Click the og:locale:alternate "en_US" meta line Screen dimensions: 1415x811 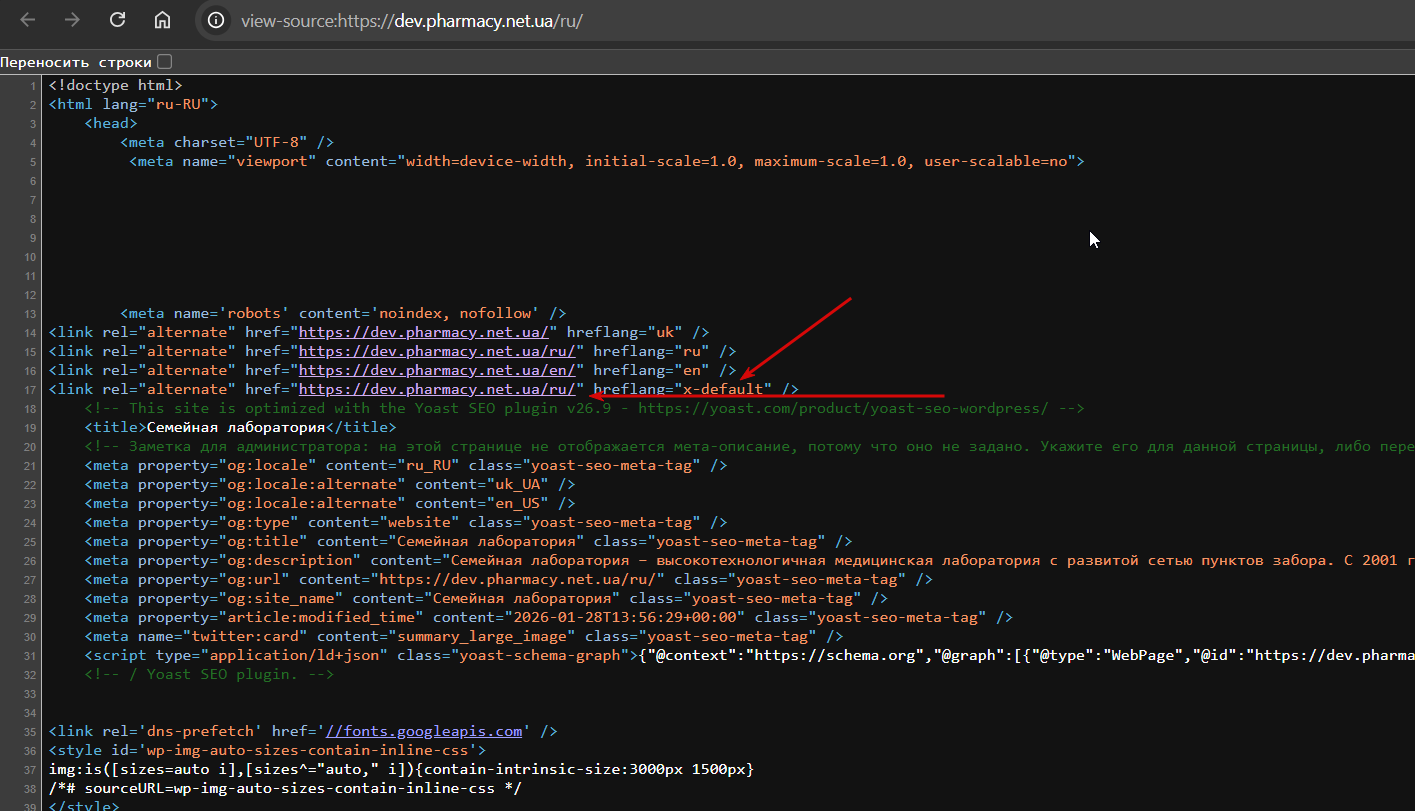[x=330, y=503]
